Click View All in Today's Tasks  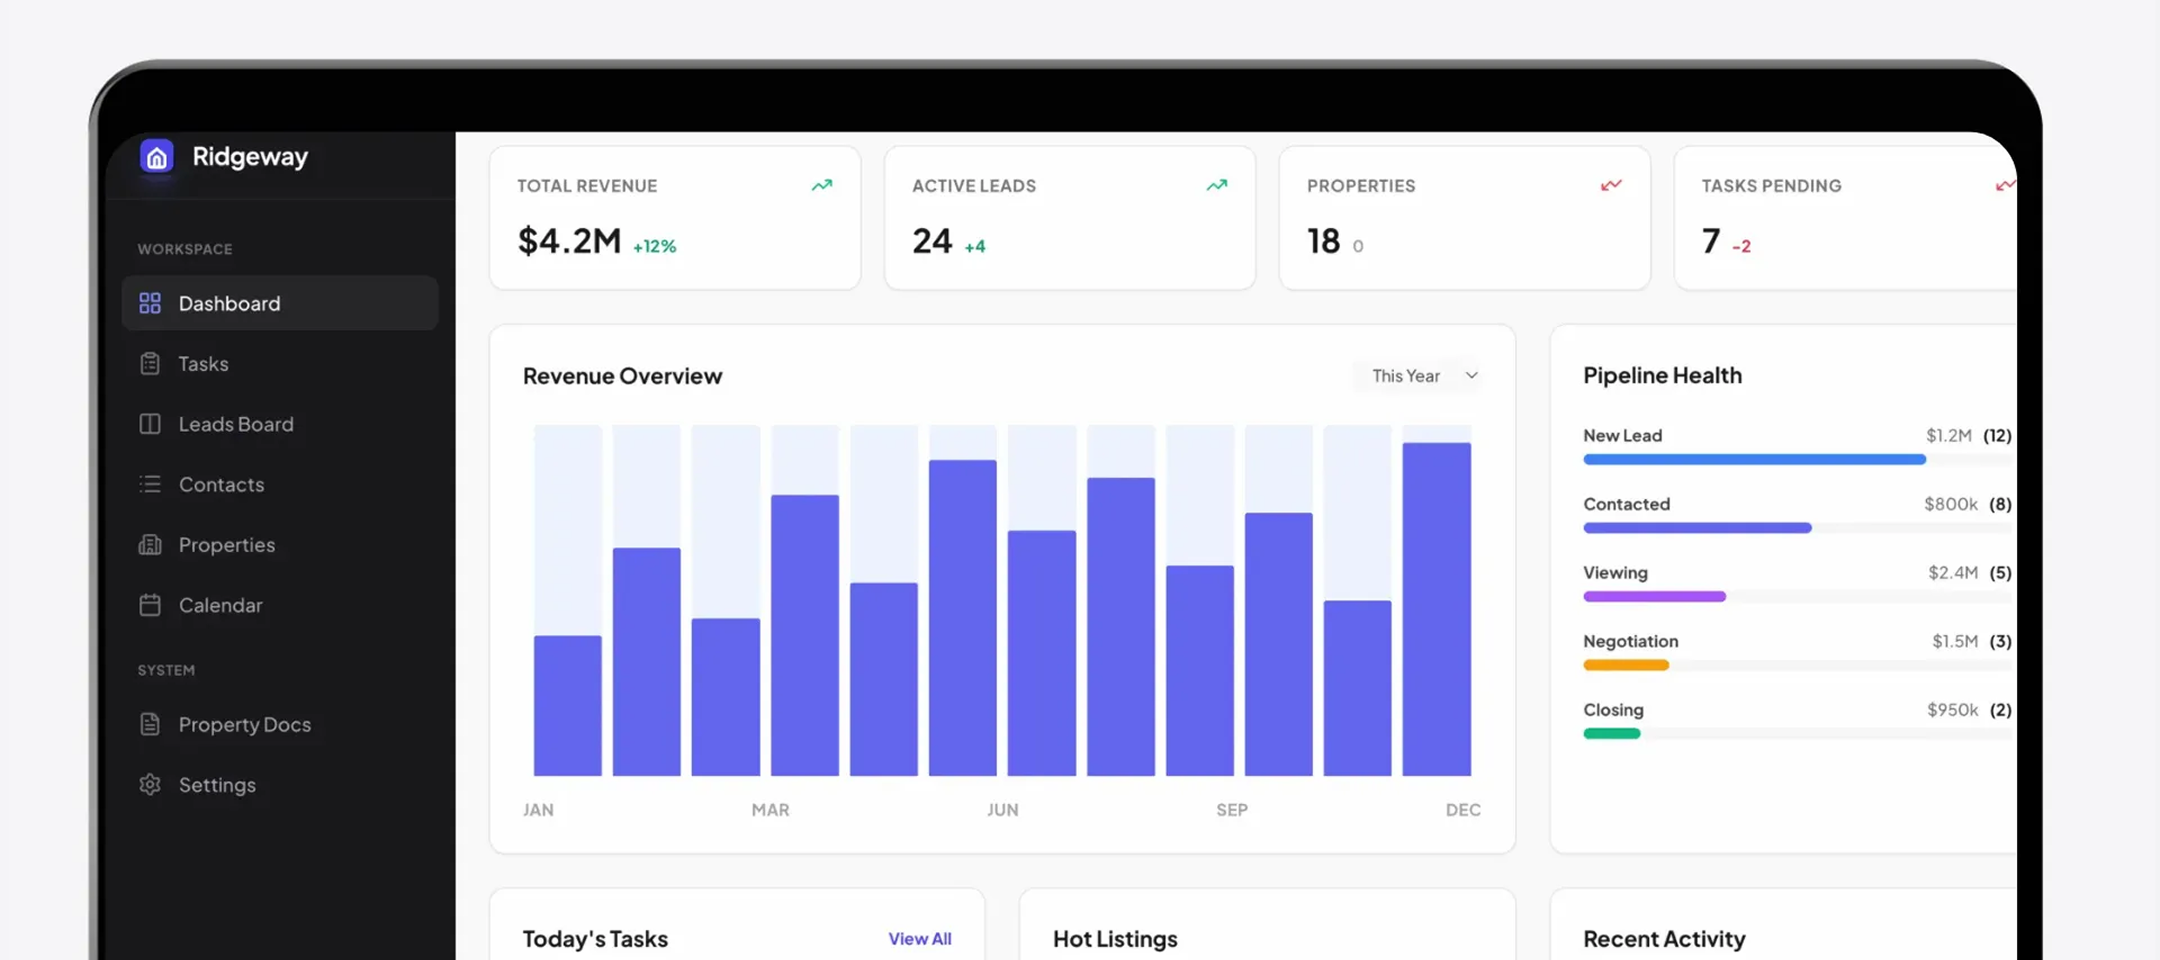click(x=920, y=939)
